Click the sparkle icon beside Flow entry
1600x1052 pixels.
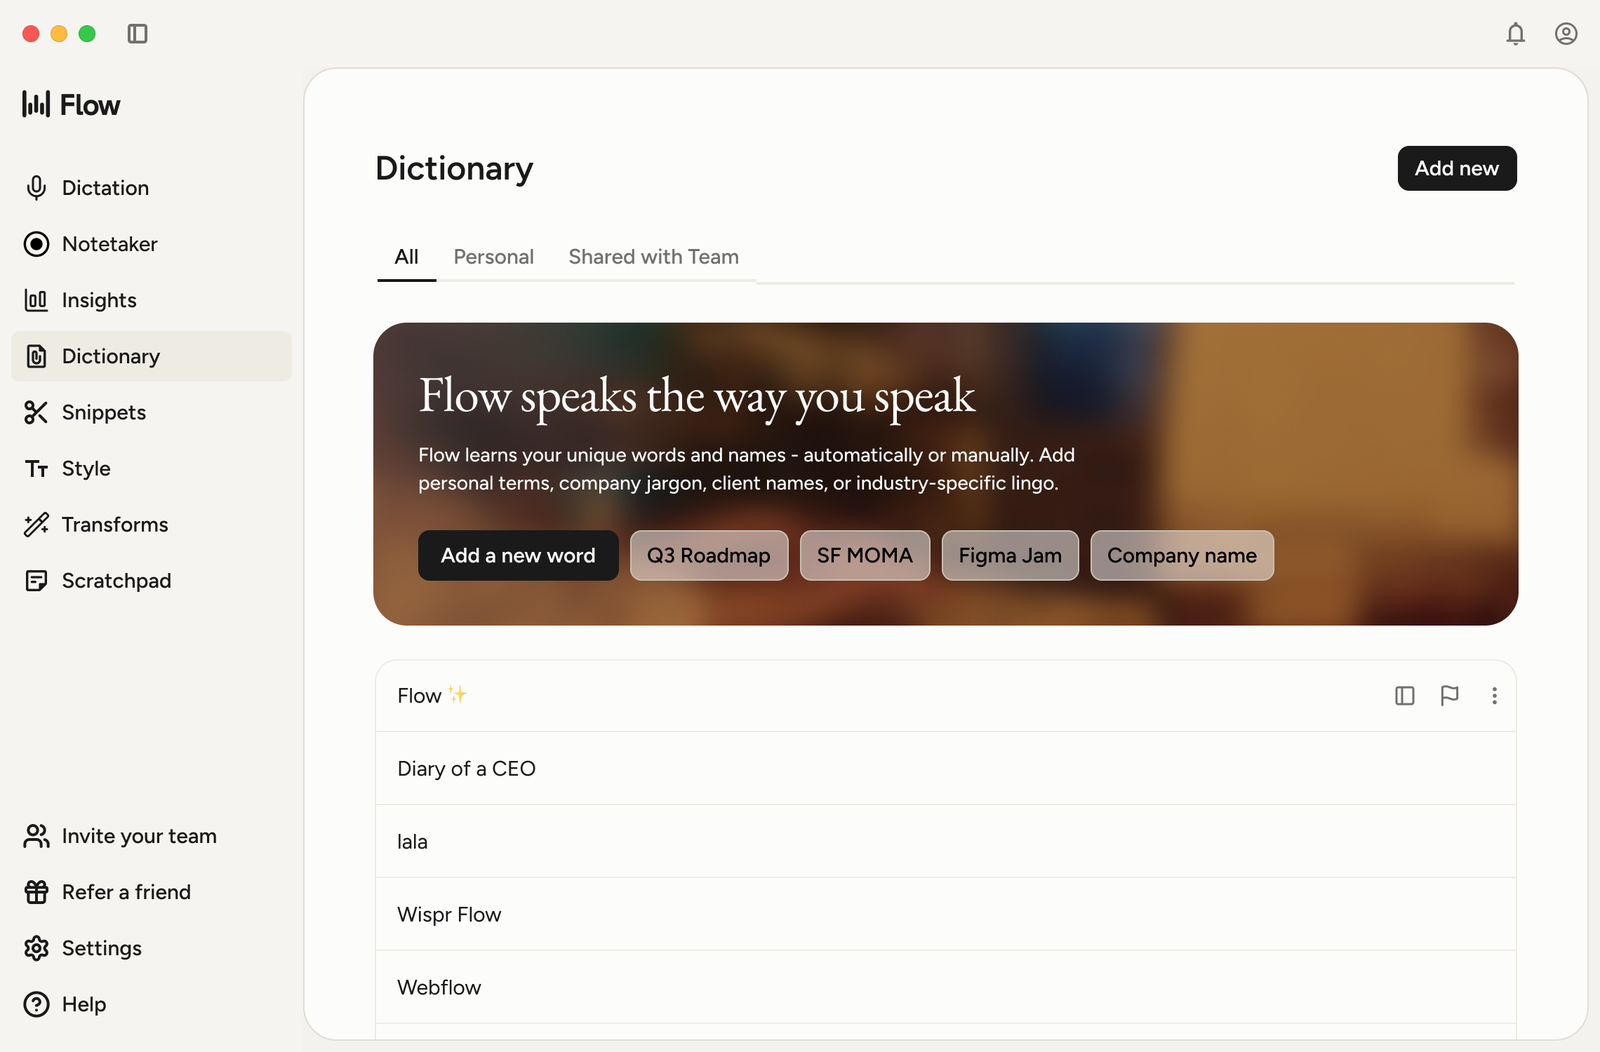coord(458,694)
